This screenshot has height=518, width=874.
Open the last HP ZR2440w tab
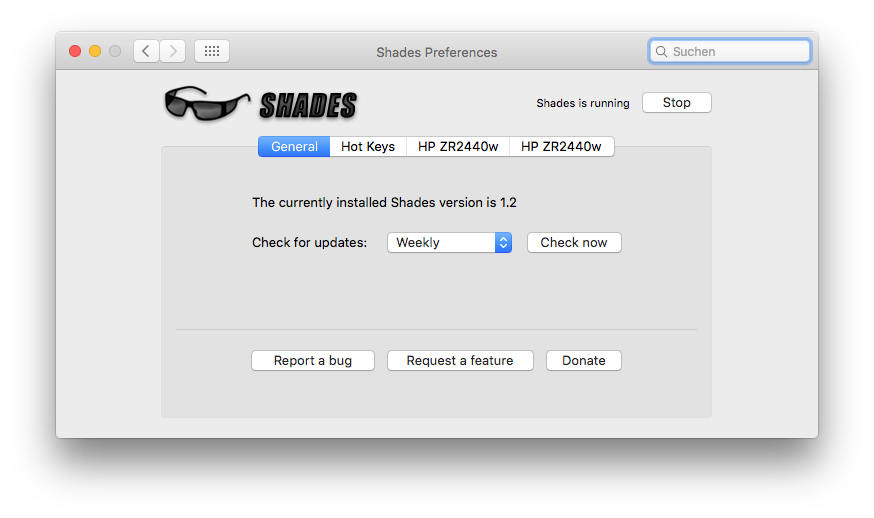[x=561, y=147]
